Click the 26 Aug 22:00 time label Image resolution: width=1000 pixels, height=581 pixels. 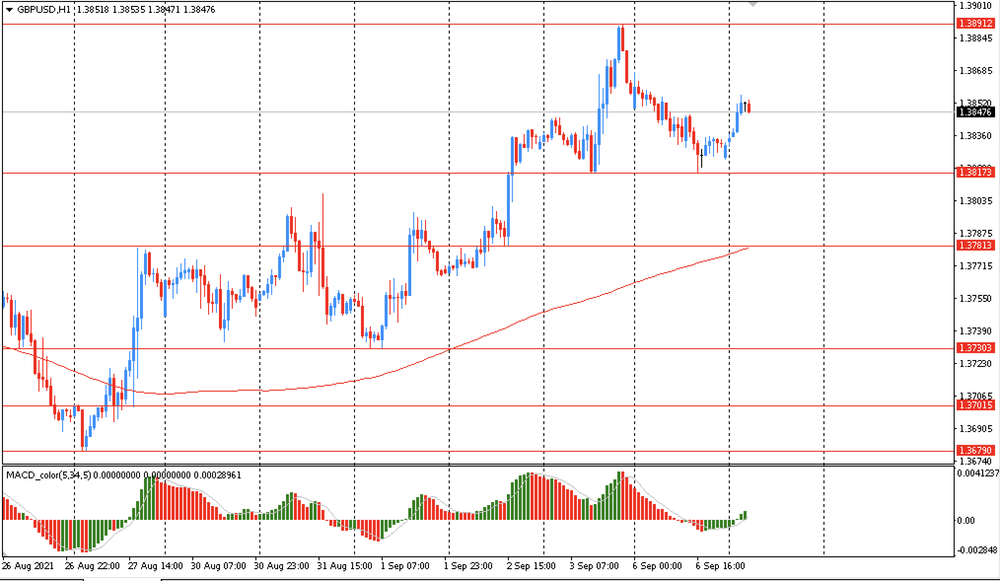[92, 566]
